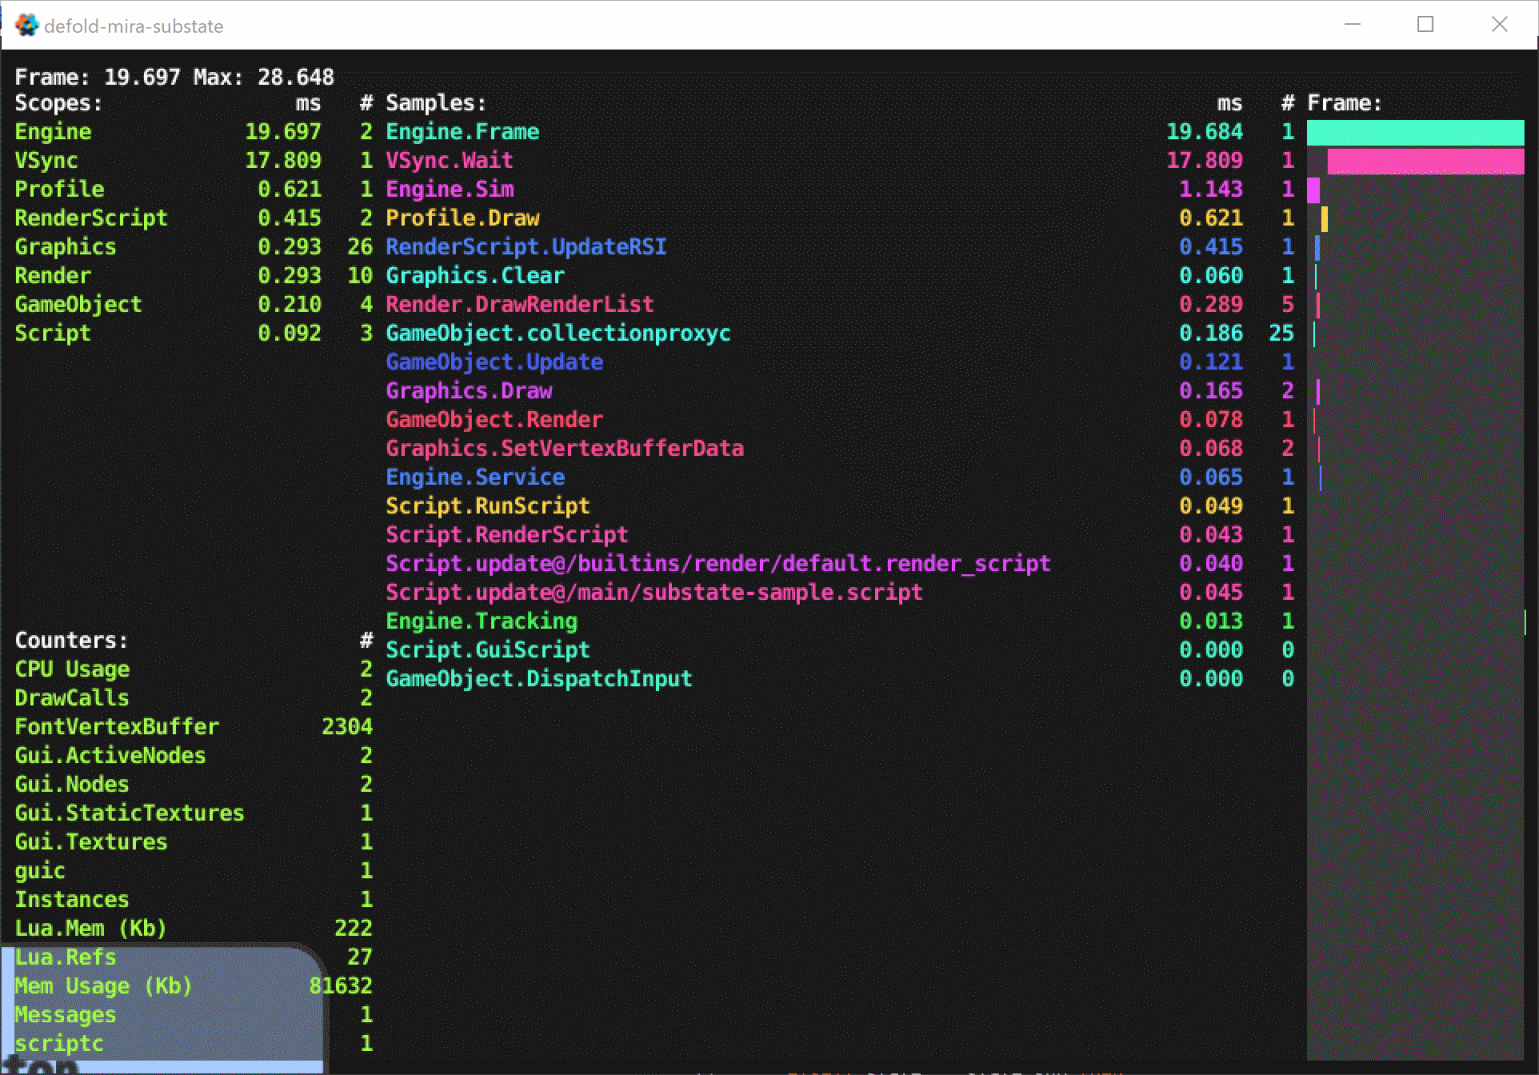Click the RenderScript scope entry
Screen dimensions: 1539x1075
pos(91,218)
